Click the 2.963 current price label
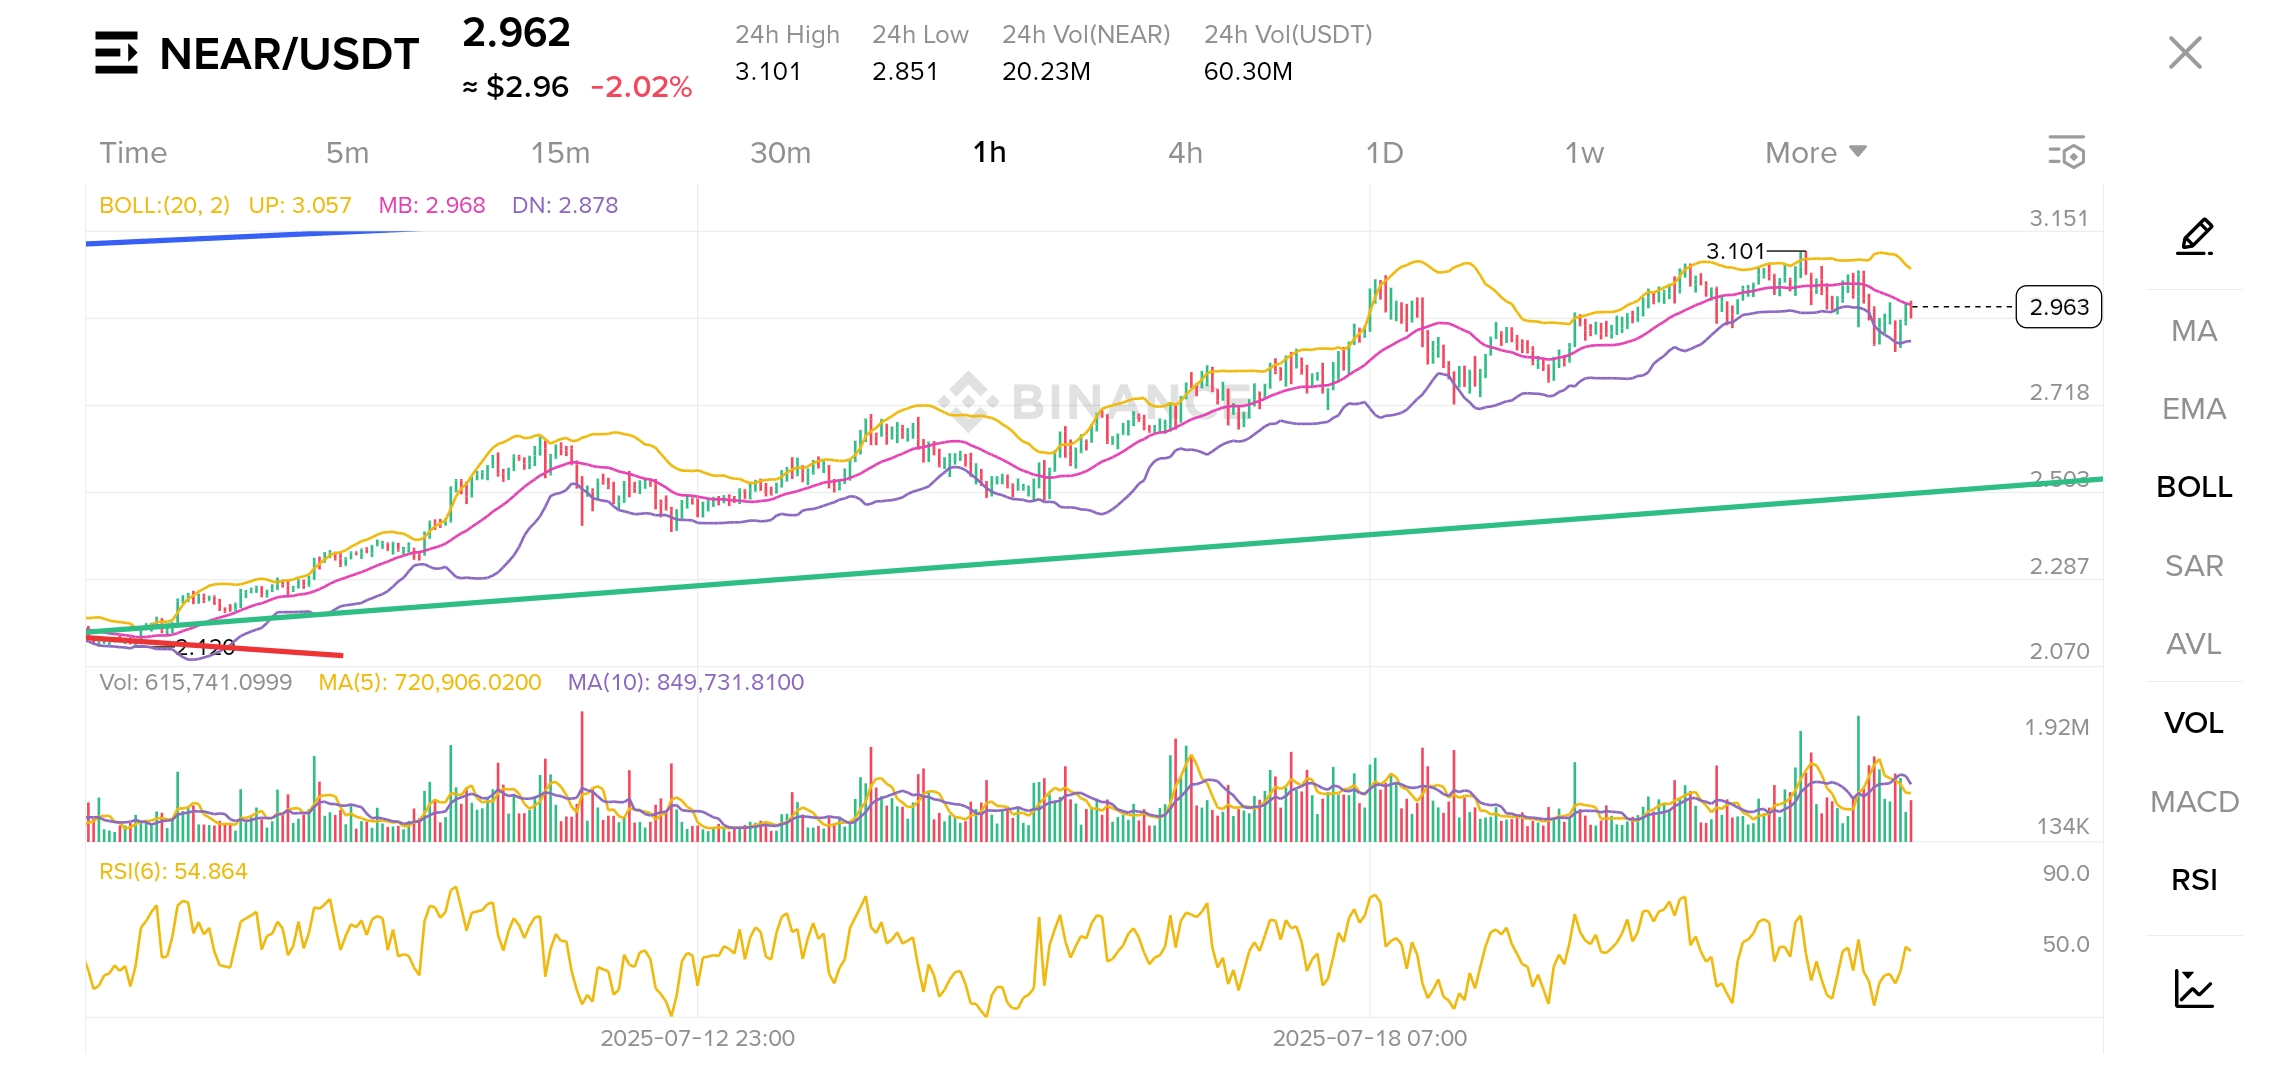 [x=2058, y=307]
